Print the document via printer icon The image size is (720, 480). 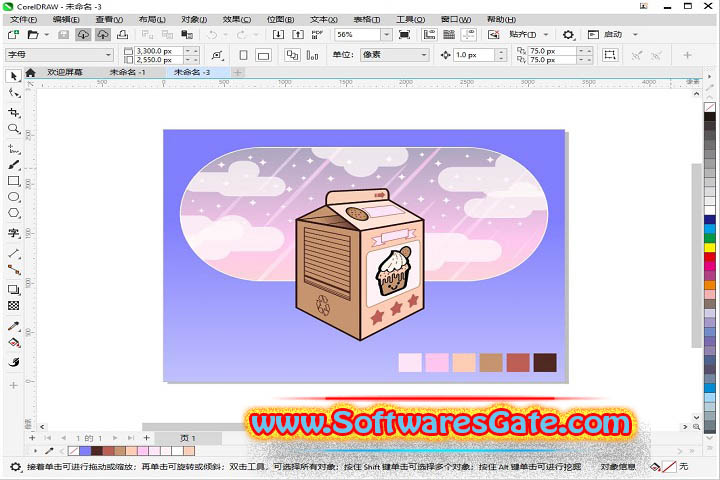click(x=123, y=34)
